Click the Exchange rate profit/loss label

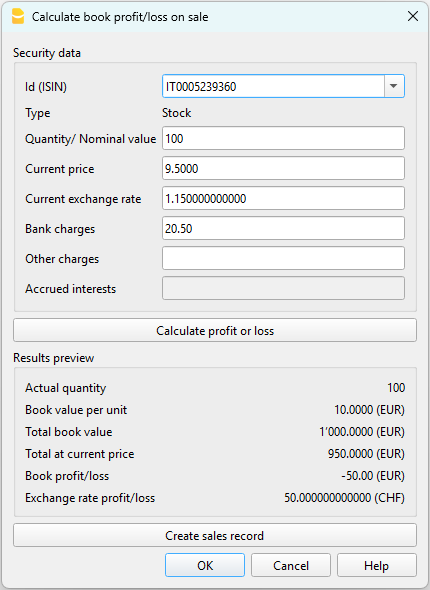click(x=90, y=498)
